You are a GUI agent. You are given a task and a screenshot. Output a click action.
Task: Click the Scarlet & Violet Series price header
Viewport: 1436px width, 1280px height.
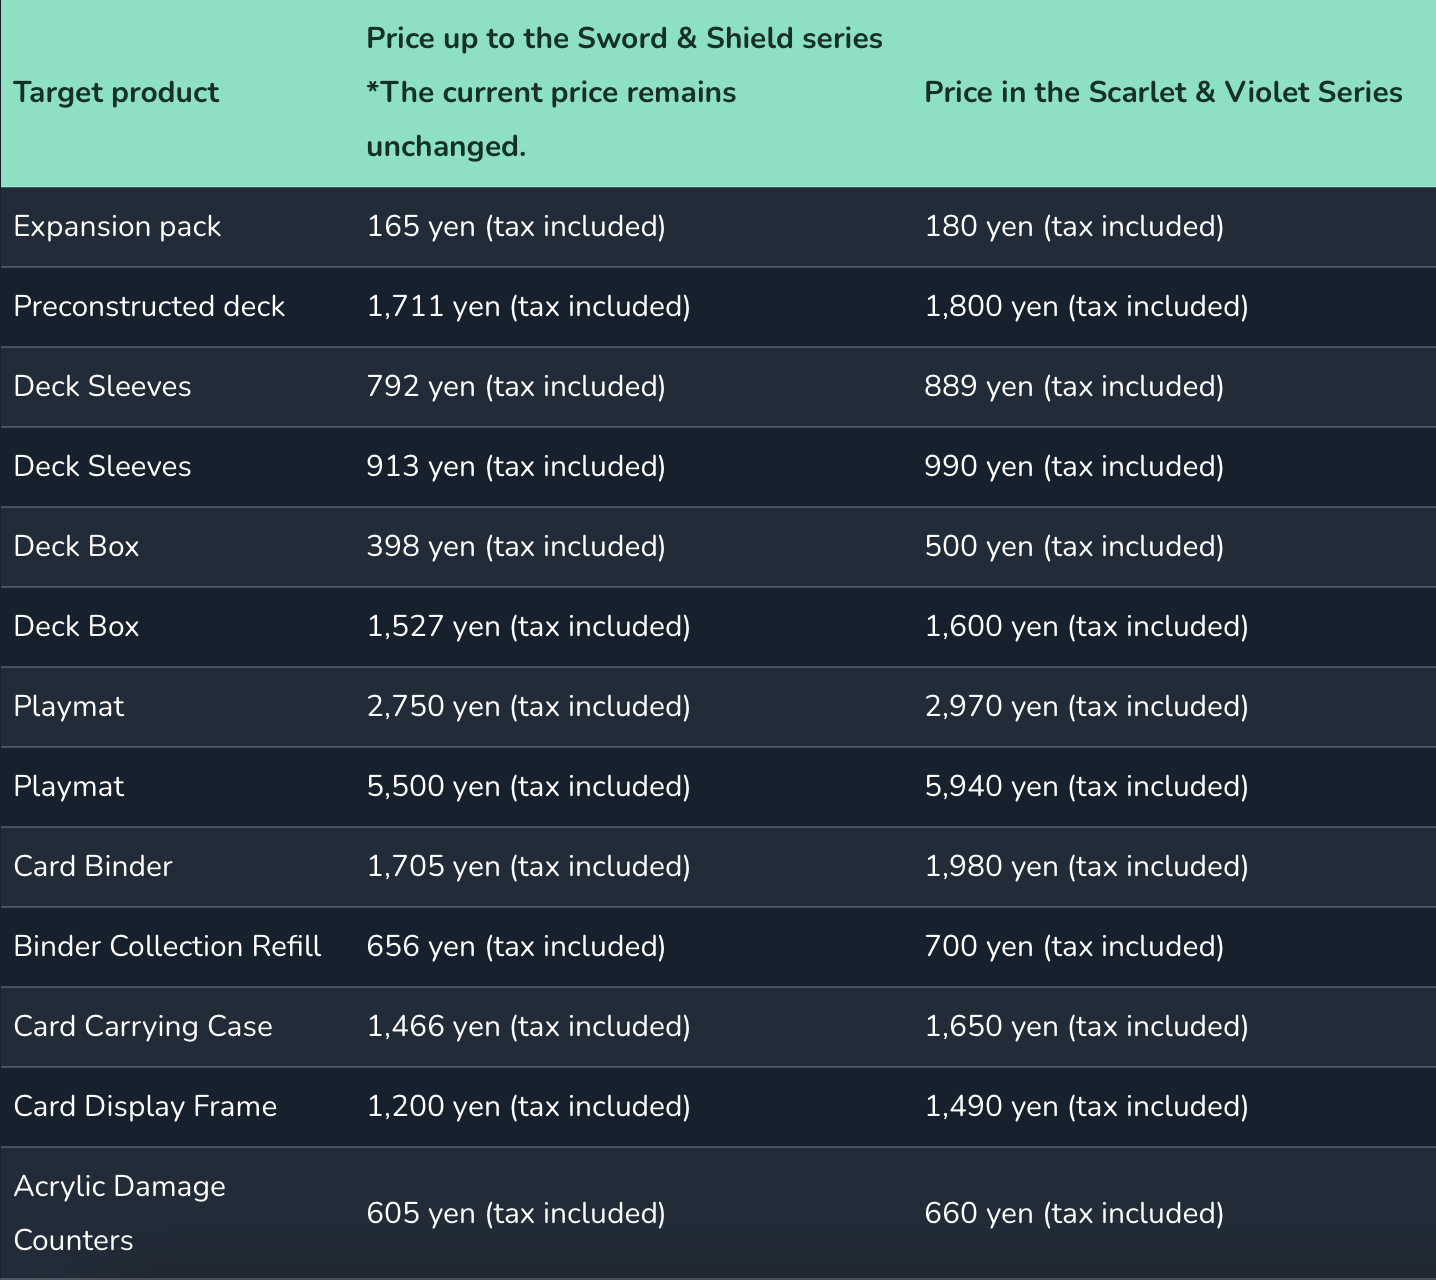point(1162,92)
